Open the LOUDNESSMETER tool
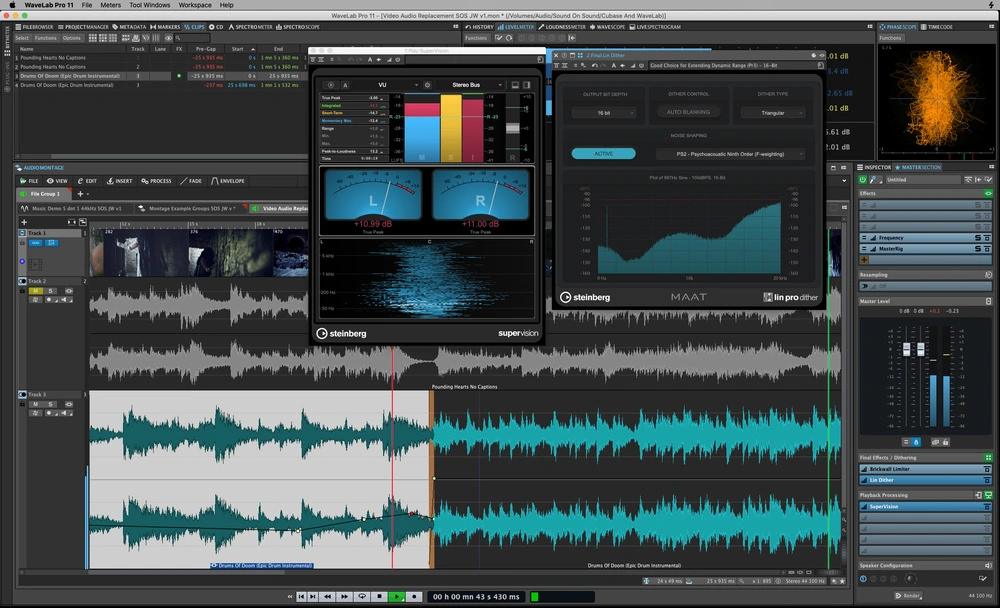The image size is (1000, 608). point(564,27)
